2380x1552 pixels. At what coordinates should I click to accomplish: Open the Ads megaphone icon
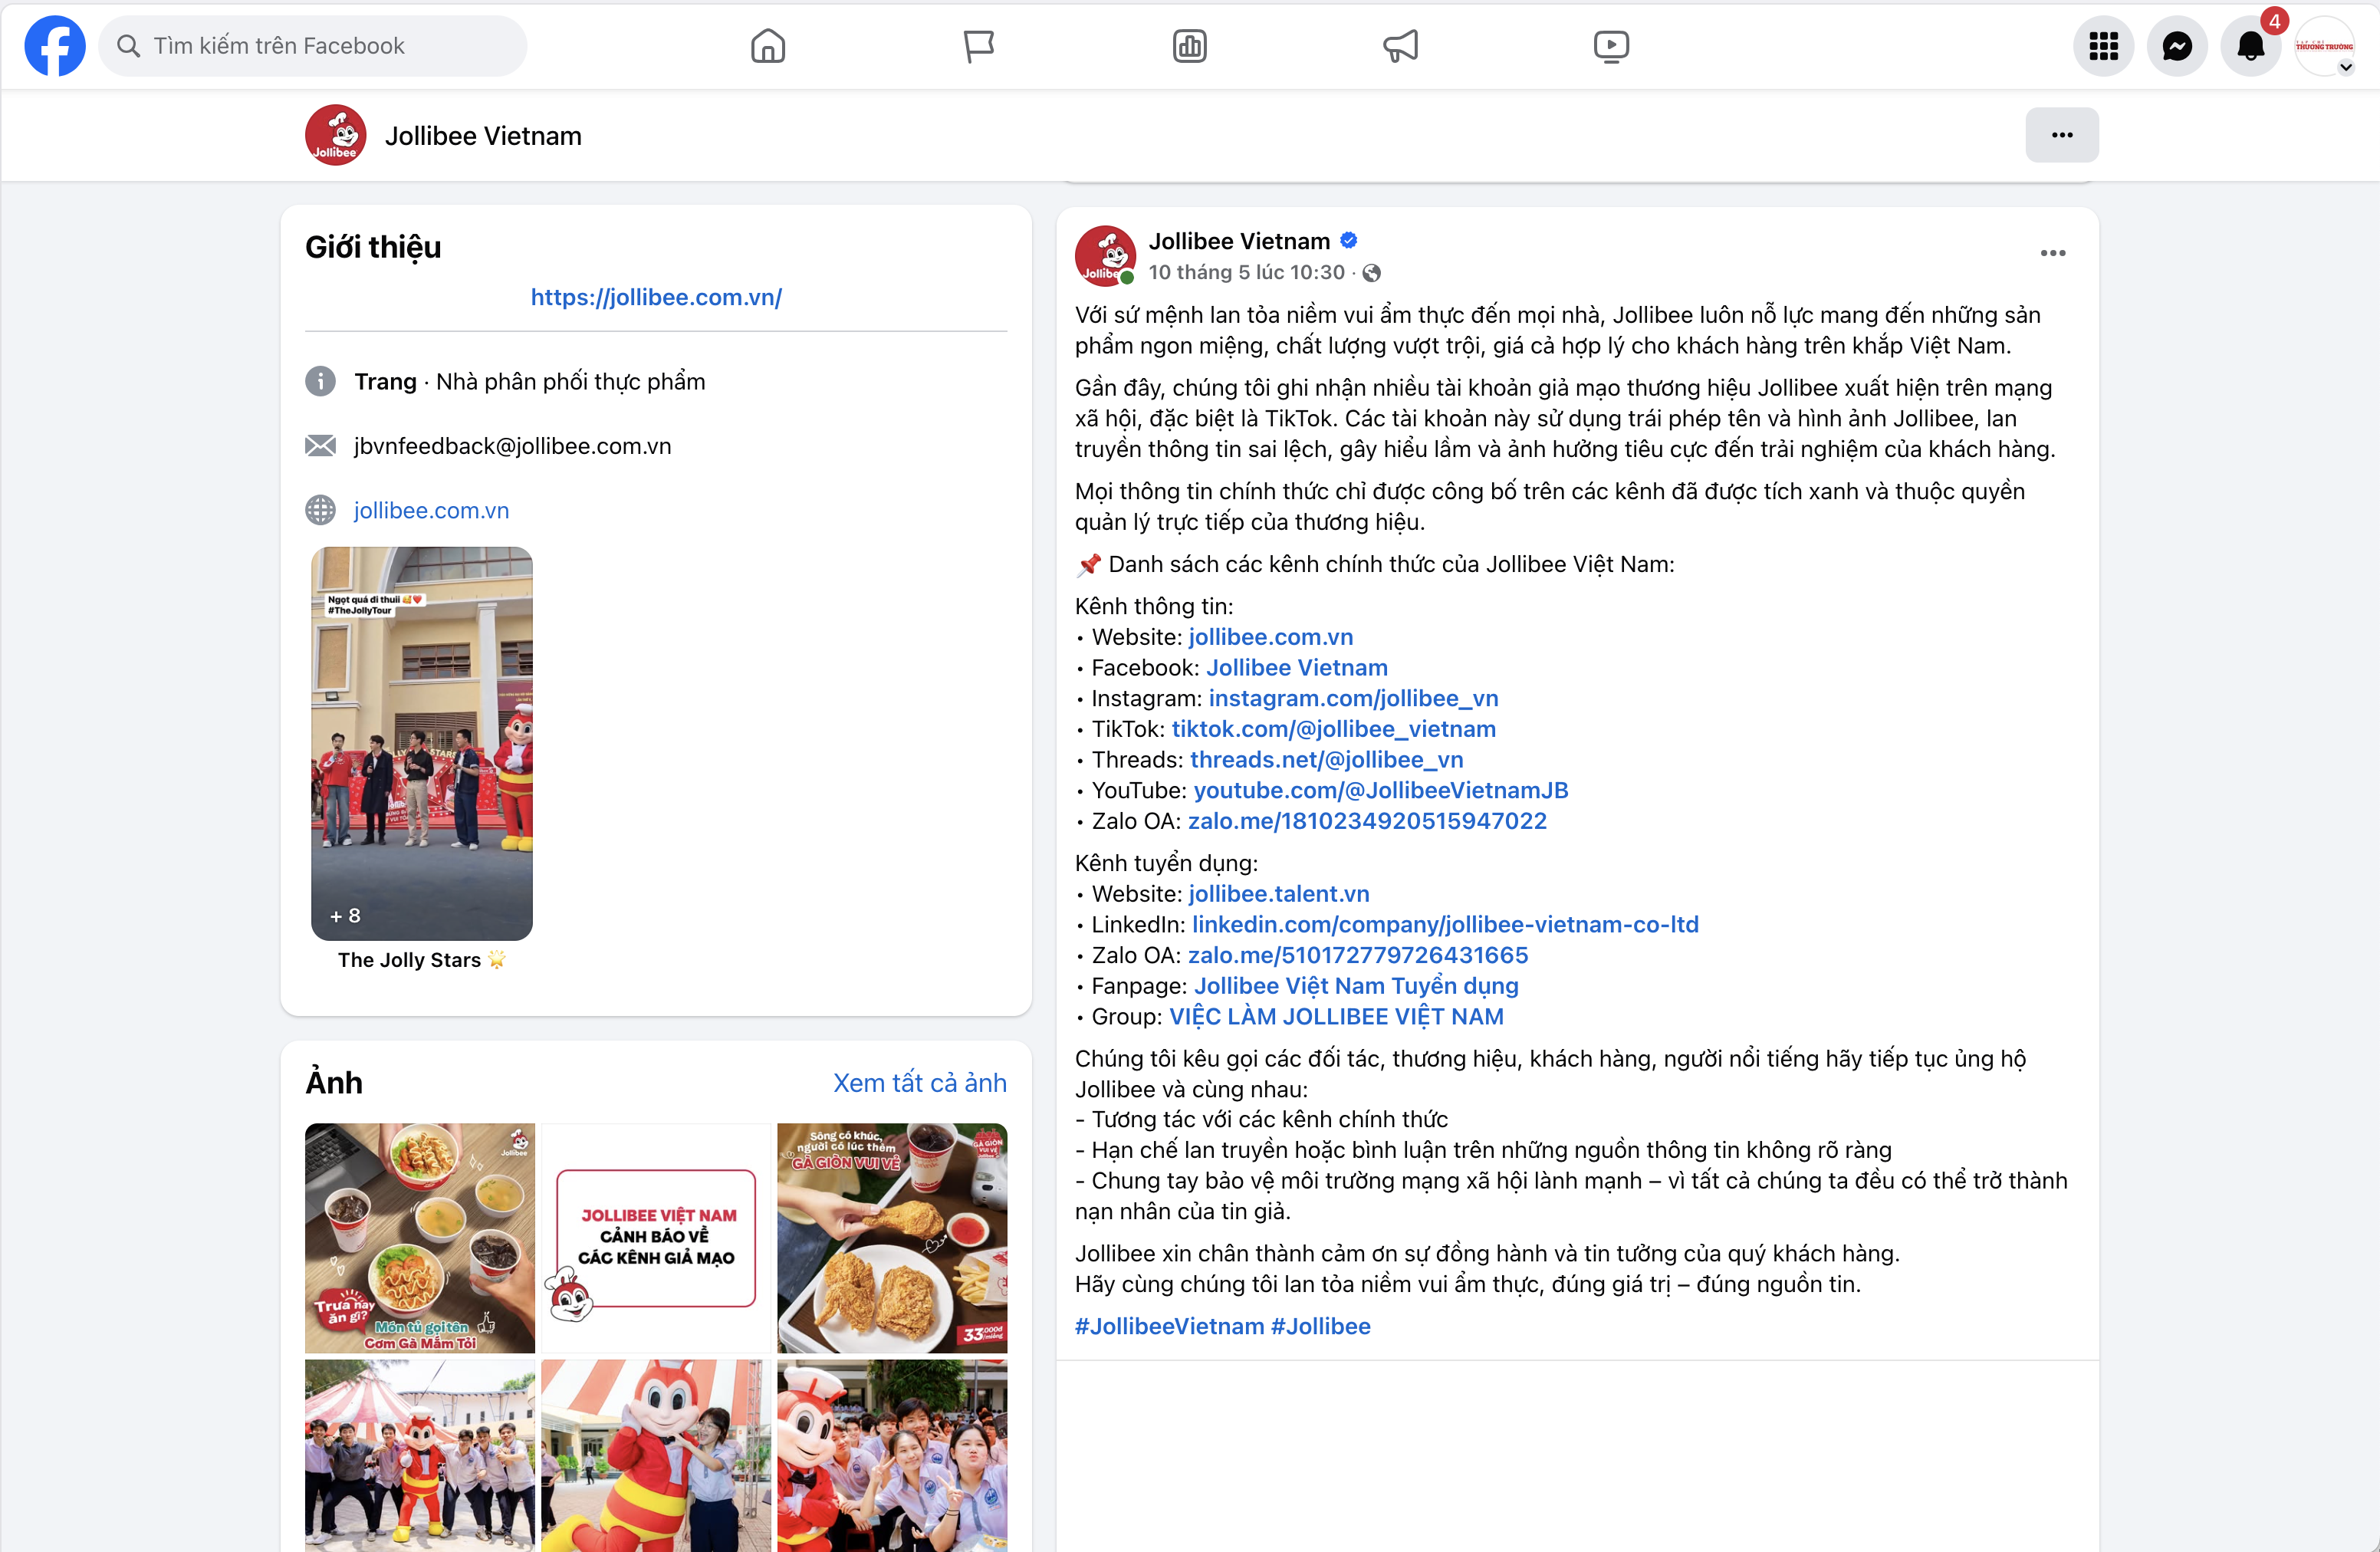(1400, 46)
